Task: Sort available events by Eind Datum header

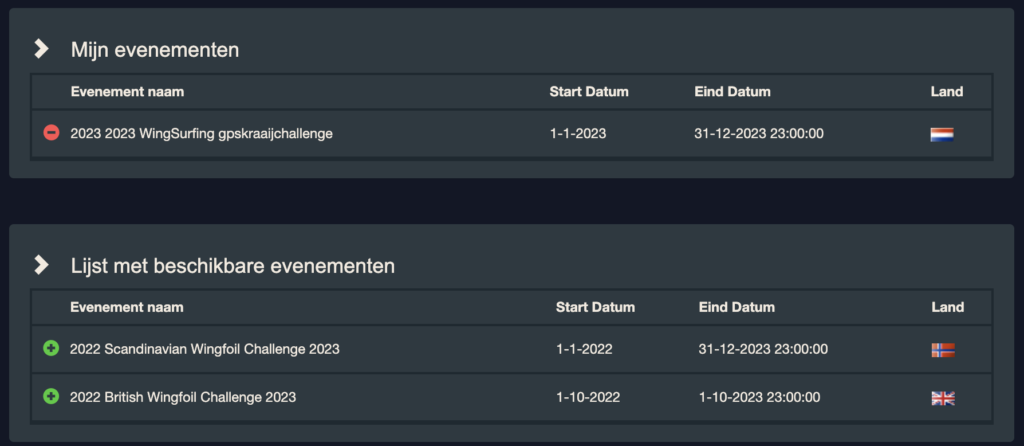Action: click(x=737, y=307)
